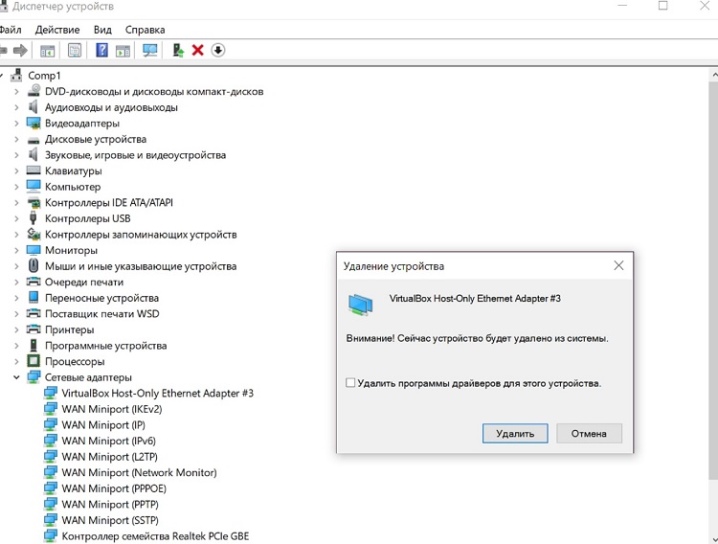Select WAN Miniport (SSTP)
The image size is (718, 544).
pos(110,520)
